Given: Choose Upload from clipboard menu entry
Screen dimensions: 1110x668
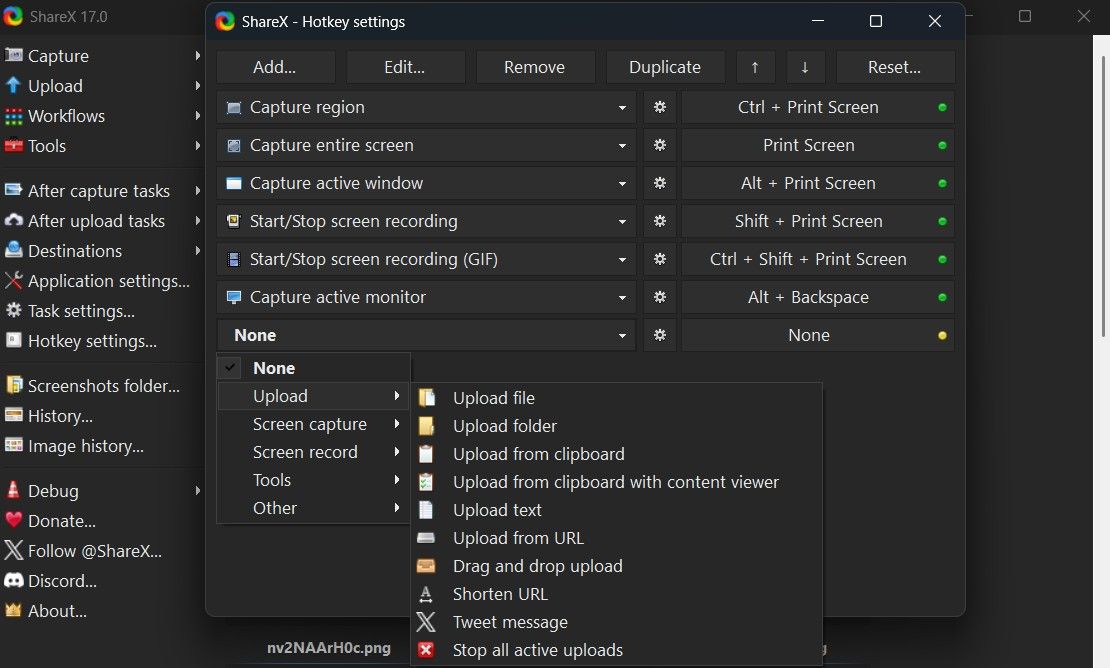Looking at the screenshot, I should 538,454.
